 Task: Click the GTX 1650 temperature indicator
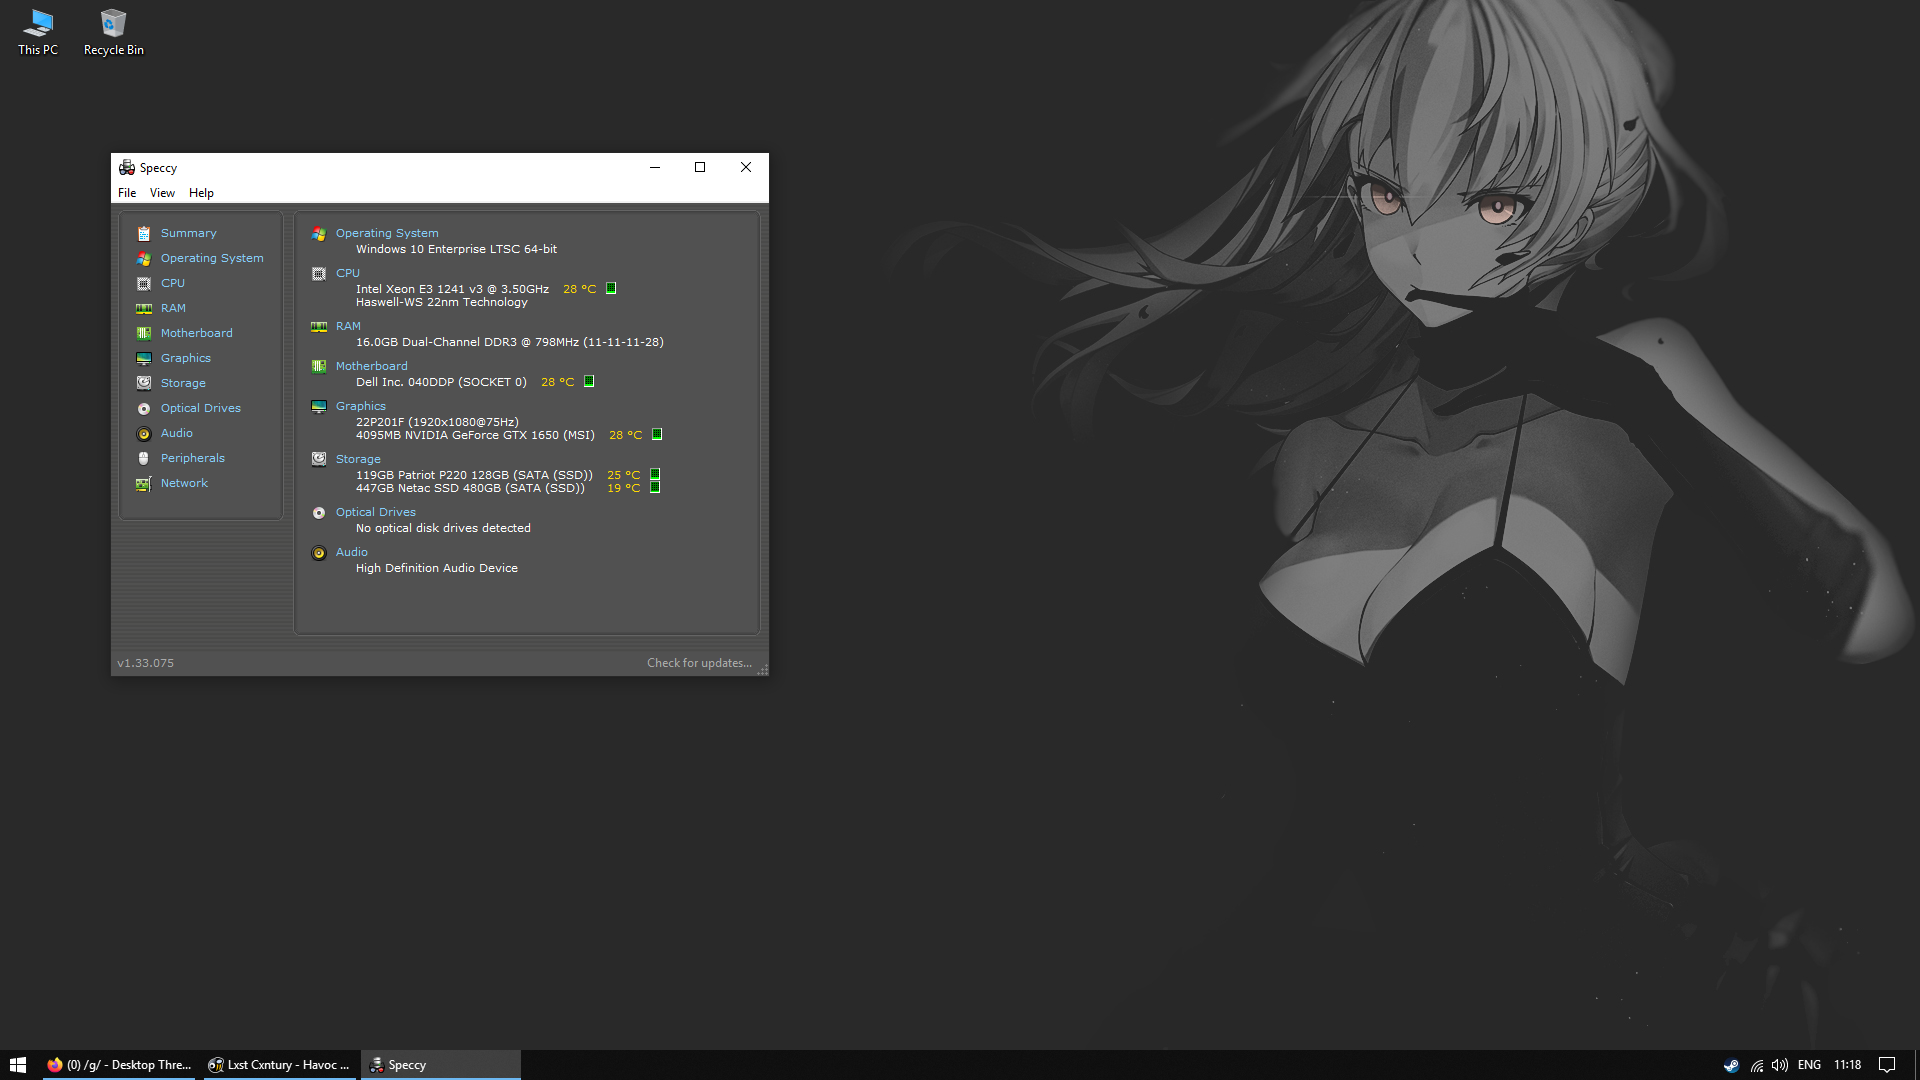point(657,435)
